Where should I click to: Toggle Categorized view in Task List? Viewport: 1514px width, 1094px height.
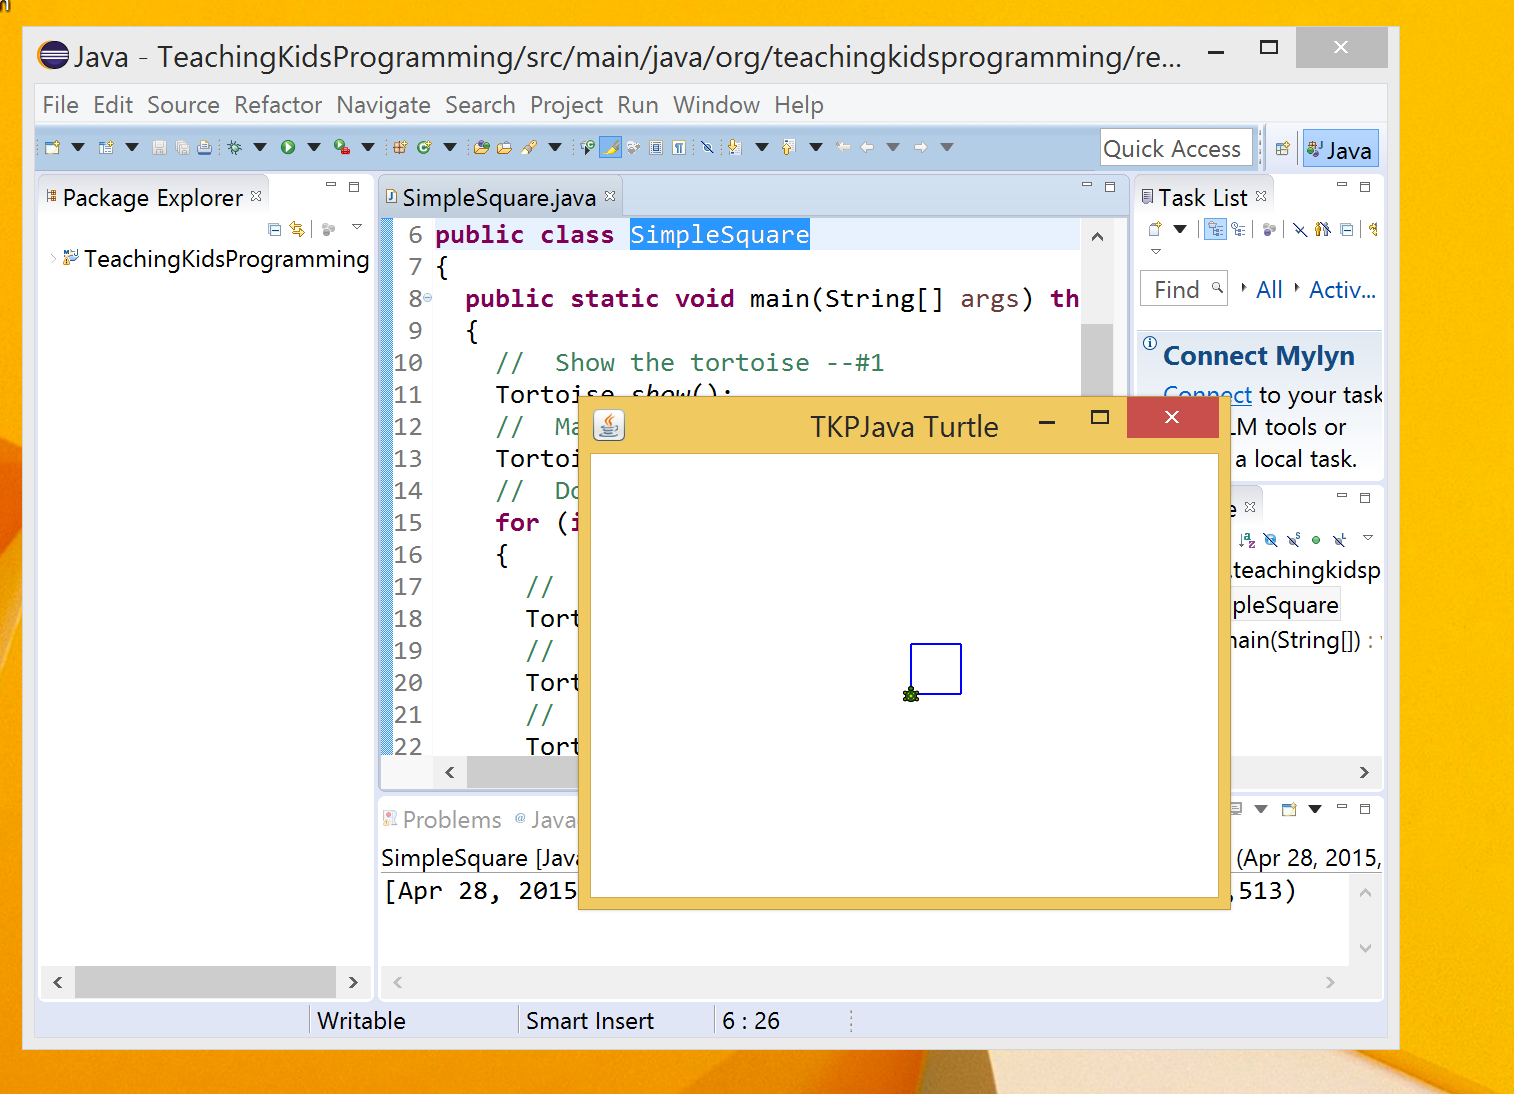point(1215,230)
